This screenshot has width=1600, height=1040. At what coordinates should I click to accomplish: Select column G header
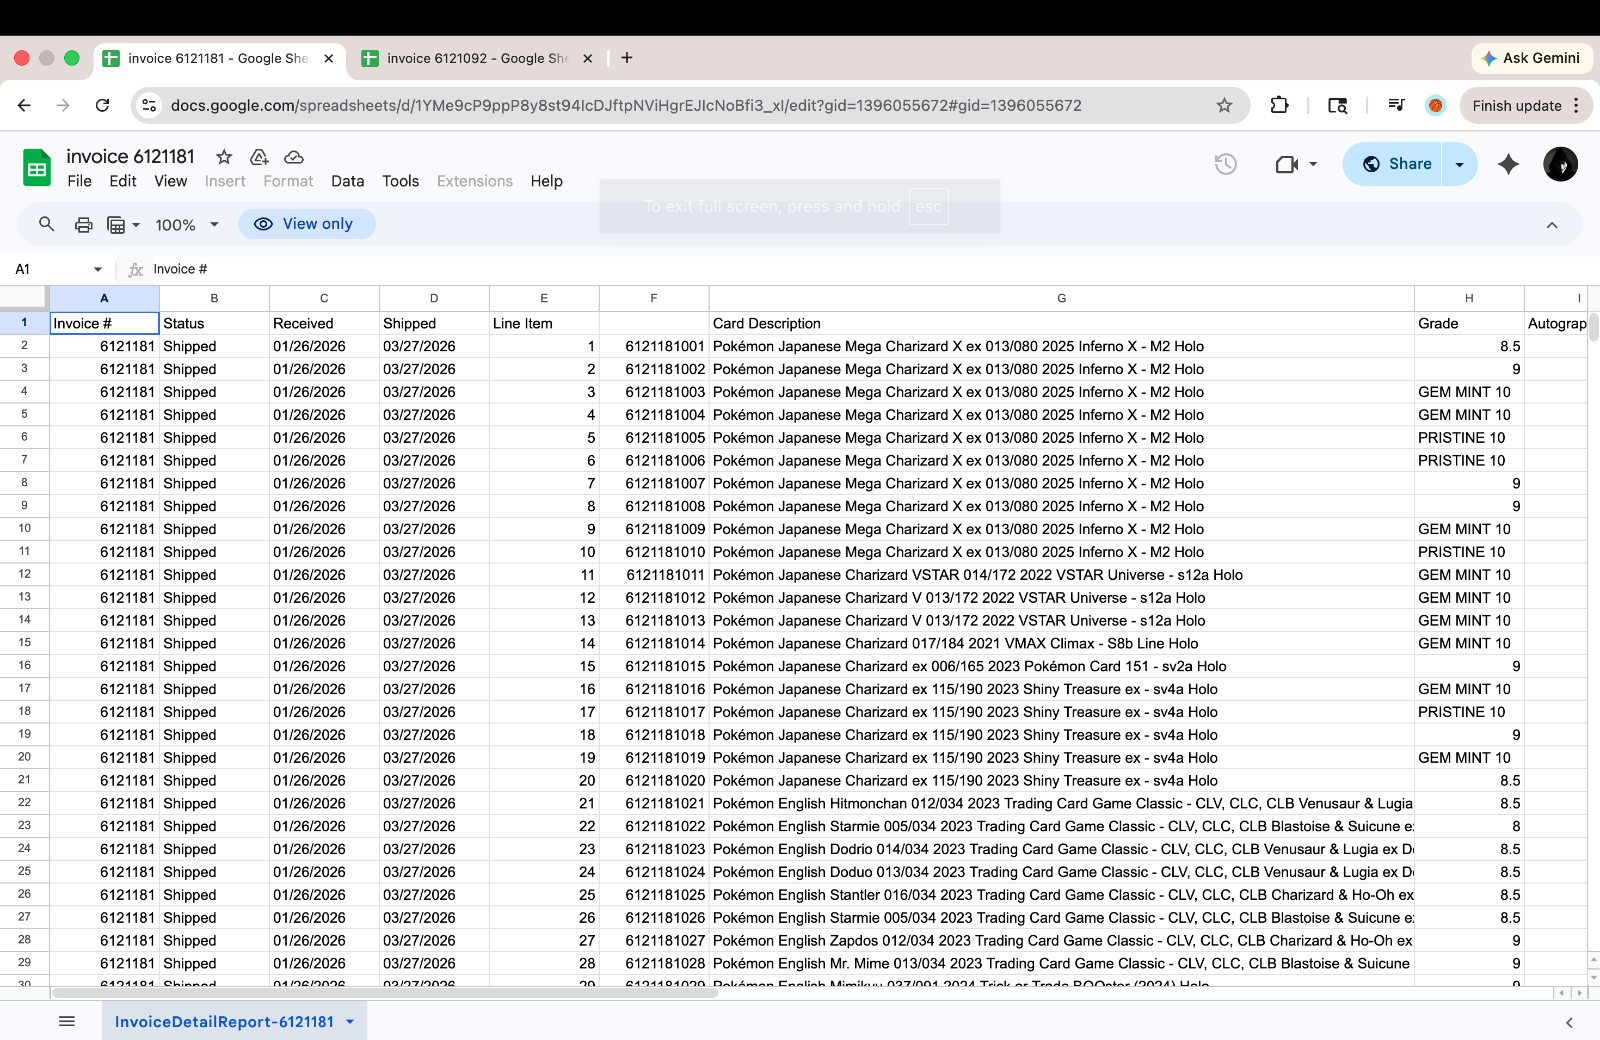pos(1061,298)
